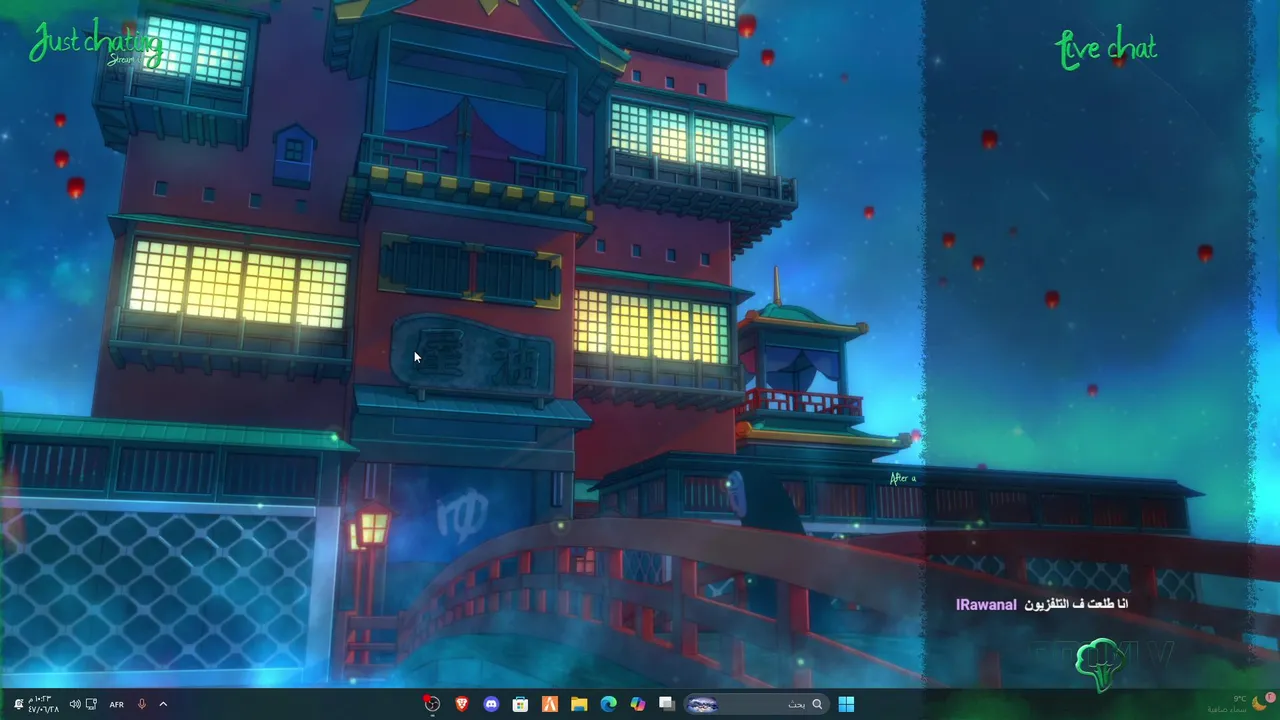Click the Arabic chat message text
Viewport: 1280px width, 720px height.
[1077, 605]
